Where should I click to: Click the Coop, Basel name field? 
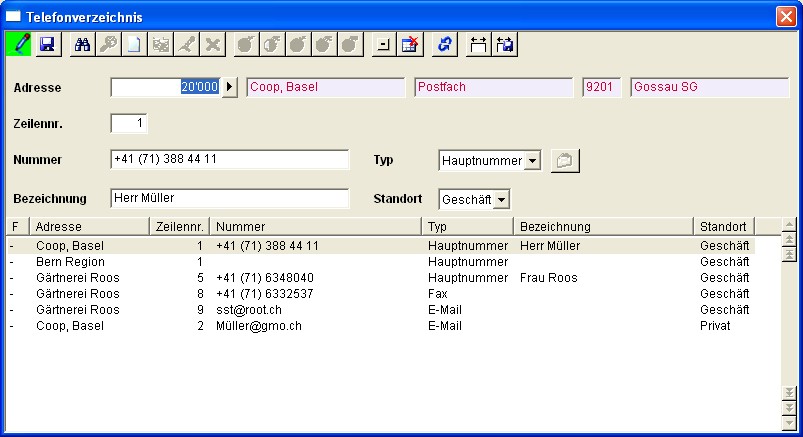point(326,87)
